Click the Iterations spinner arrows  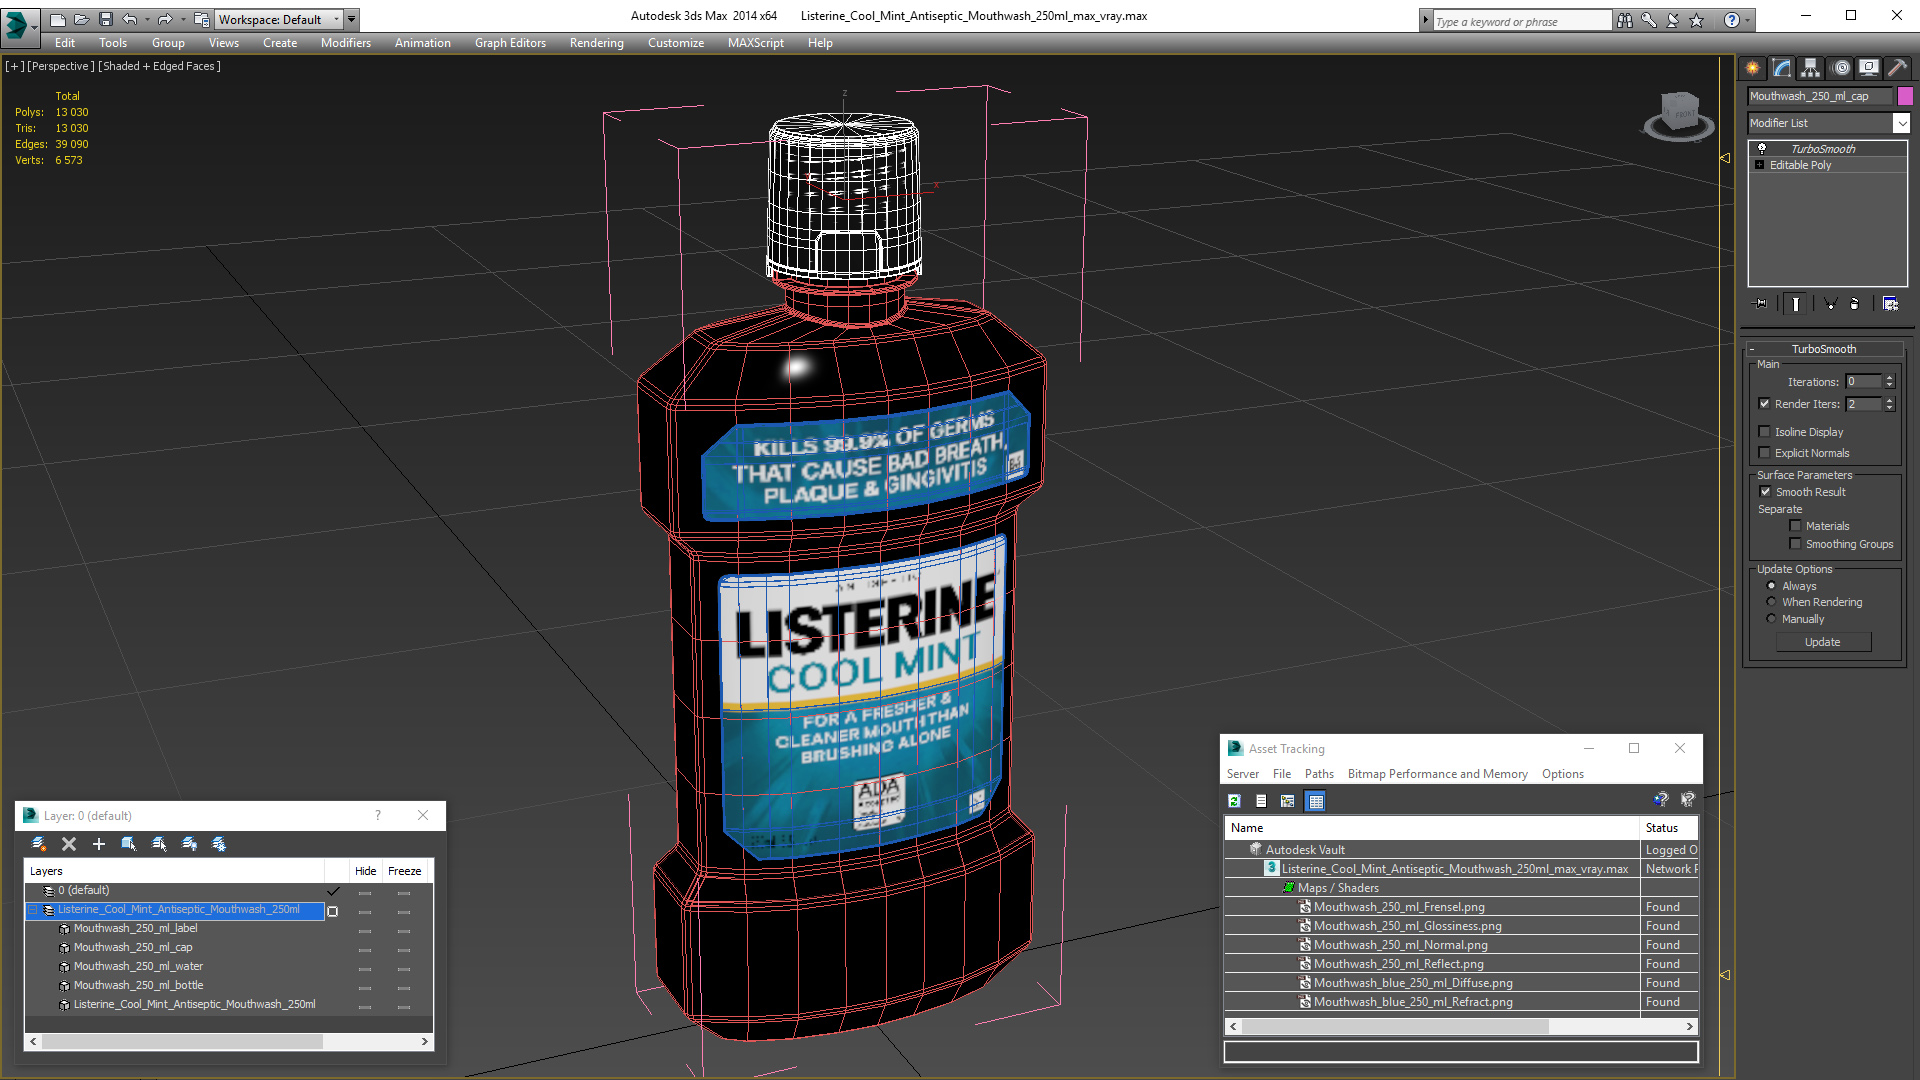click(1889, 381)
